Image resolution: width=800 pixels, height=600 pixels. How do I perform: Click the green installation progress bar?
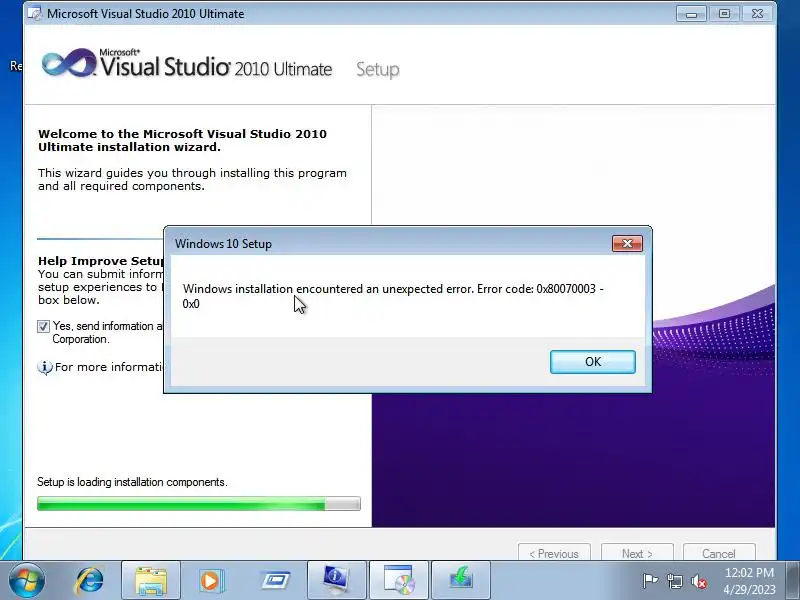(x=198, y=504)
